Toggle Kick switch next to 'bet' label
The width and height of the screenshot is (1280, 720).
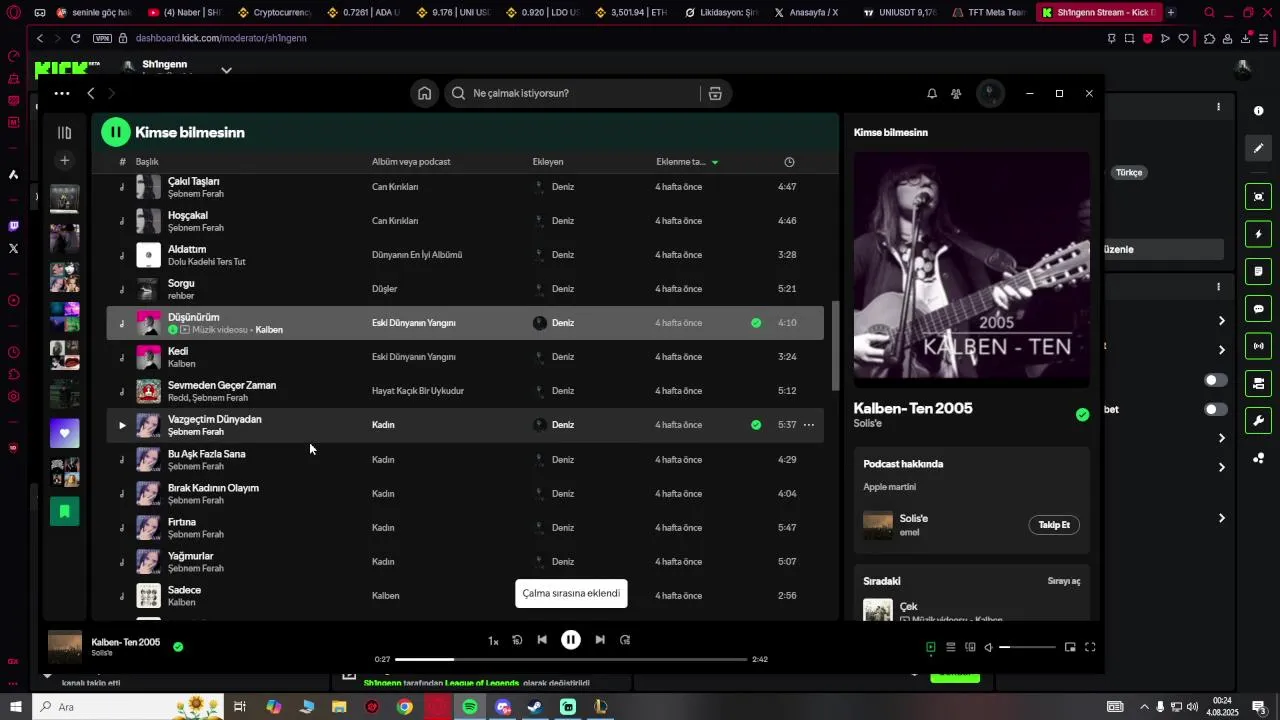tap(1216, 409)
